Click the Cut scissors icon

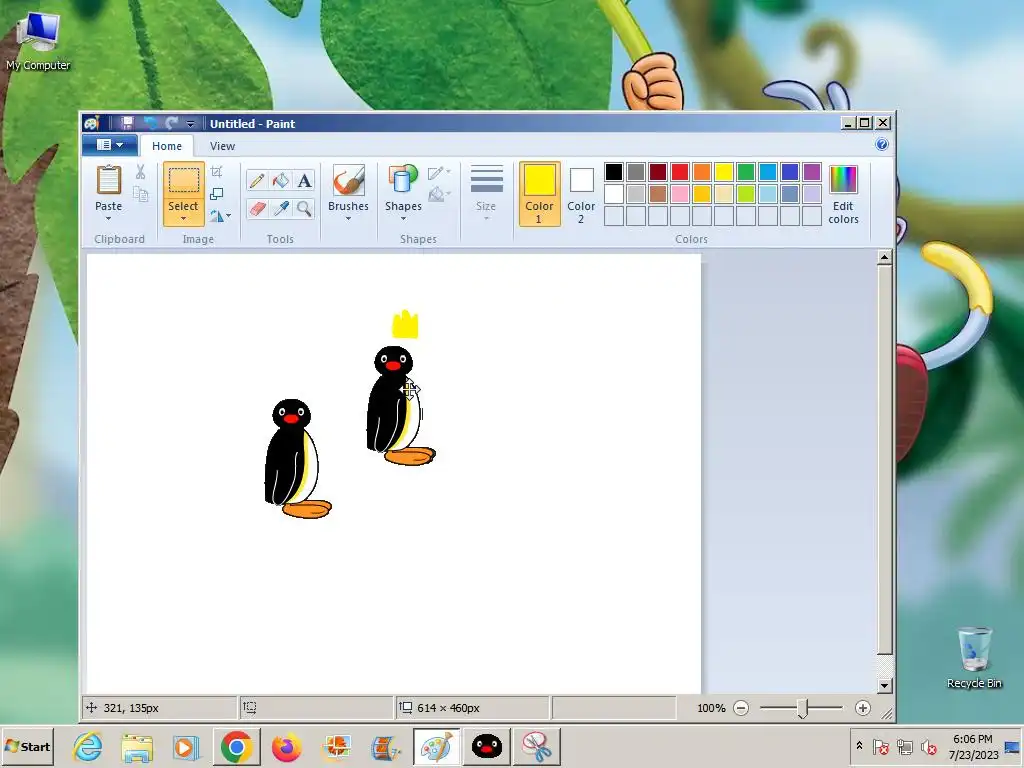click(140, 172)
